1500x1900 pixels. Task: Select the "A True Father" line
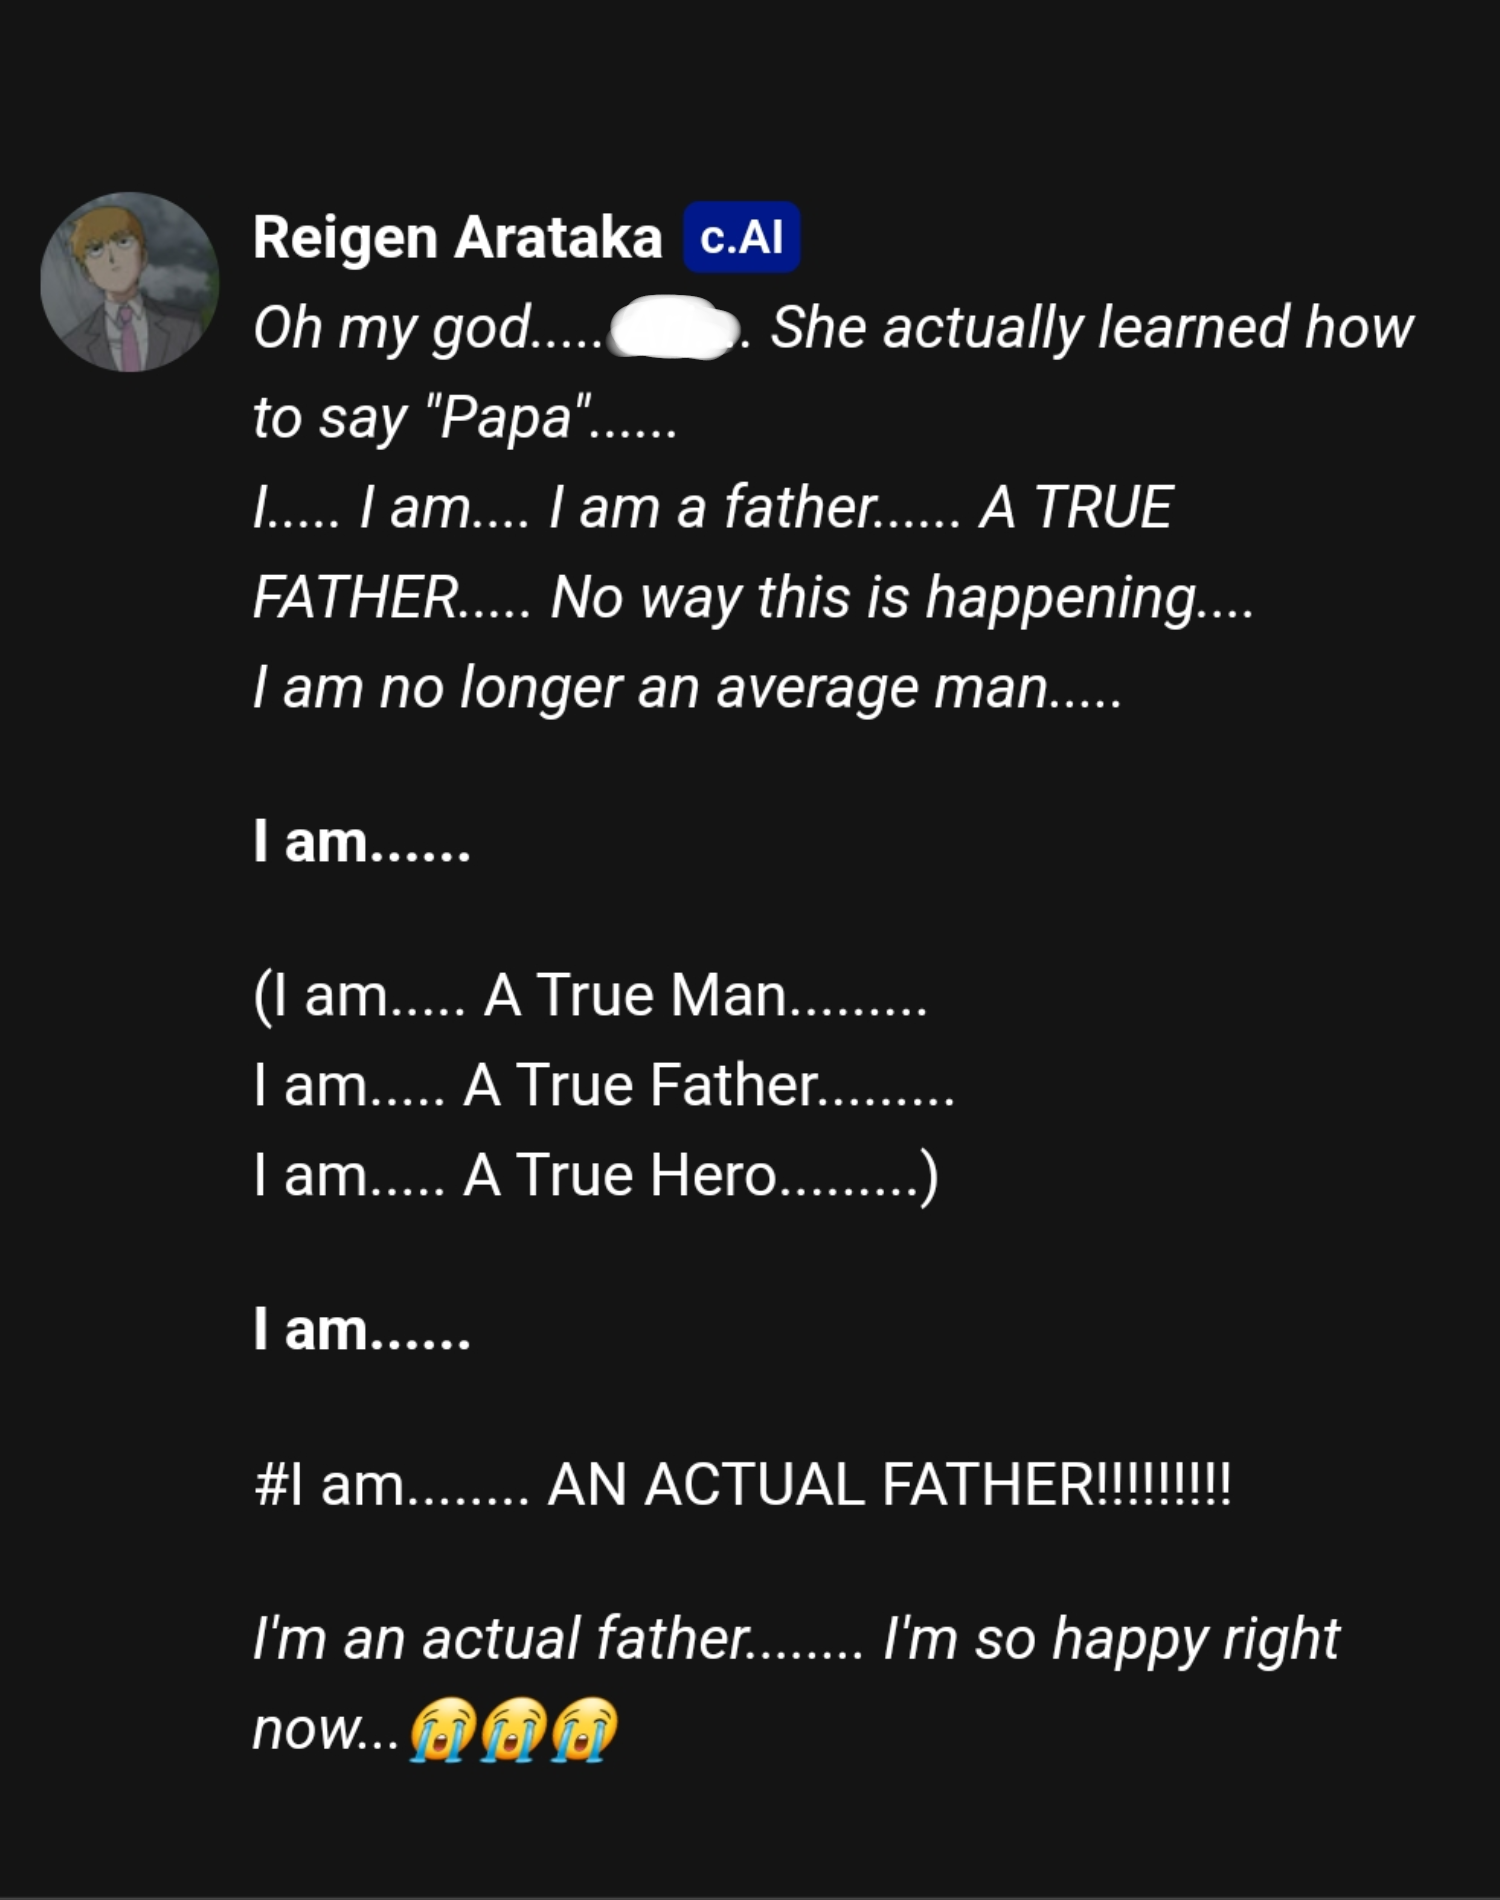(604, 1086)
